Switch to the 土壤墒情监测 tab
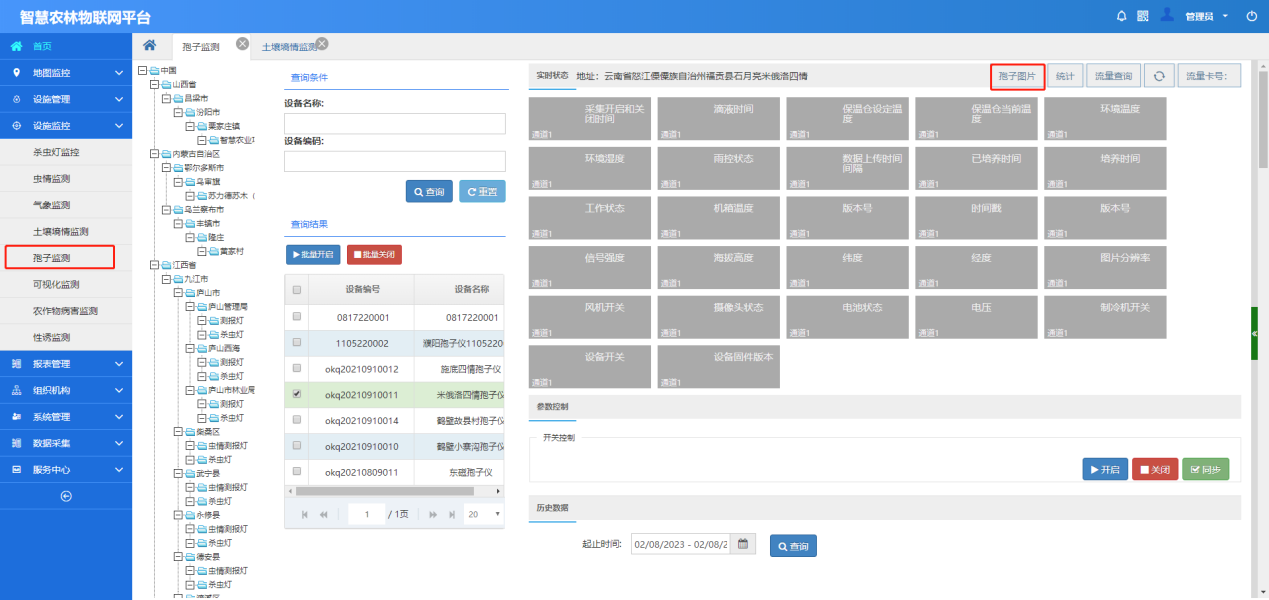 pyautogui.click(x=288, y=47)
